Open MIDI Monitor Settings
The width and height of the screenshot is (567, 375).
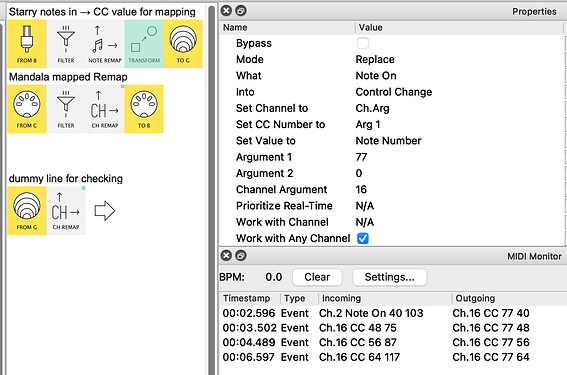tap(389, 277)
